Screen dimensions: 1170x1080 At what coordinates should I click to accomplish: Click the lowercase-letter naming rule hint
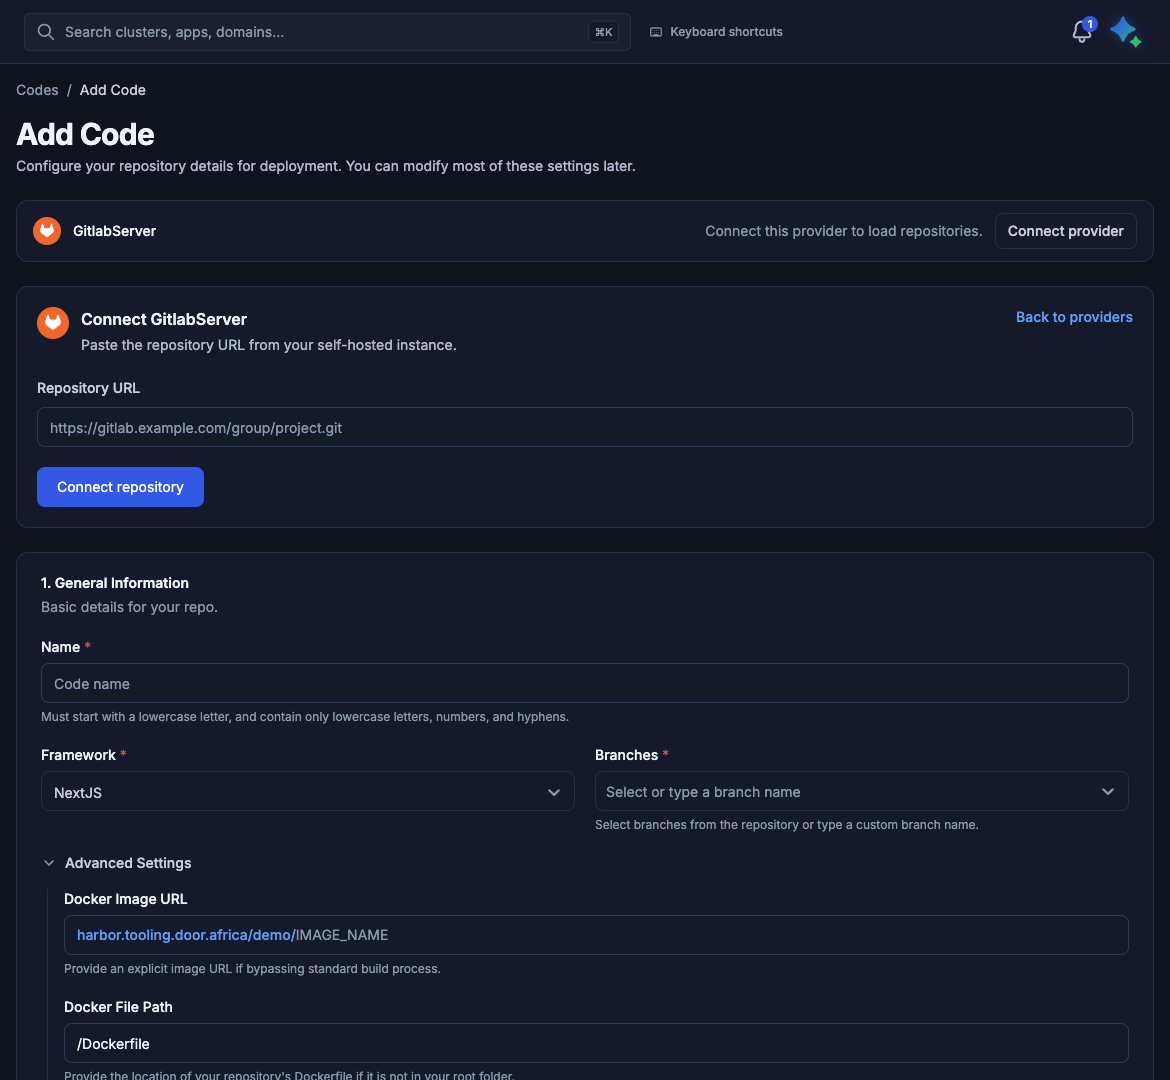tap(304, 717)
